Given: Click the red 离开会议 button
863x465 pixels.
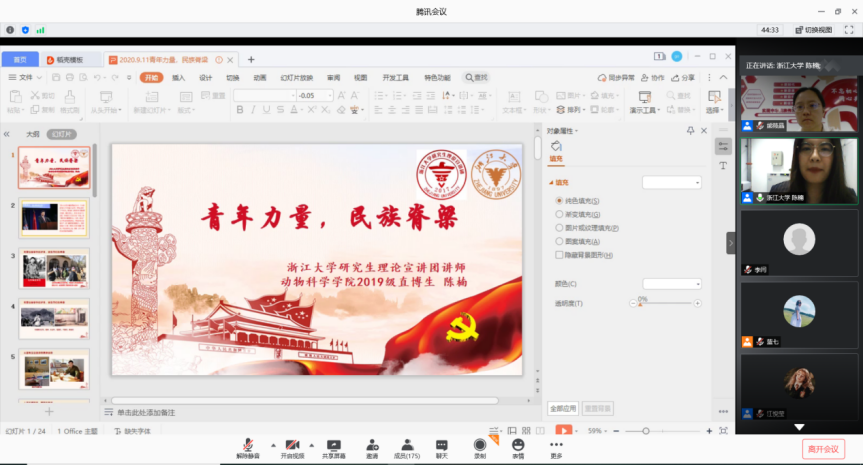Looking at the screenshot, I should tap(823, 449).
